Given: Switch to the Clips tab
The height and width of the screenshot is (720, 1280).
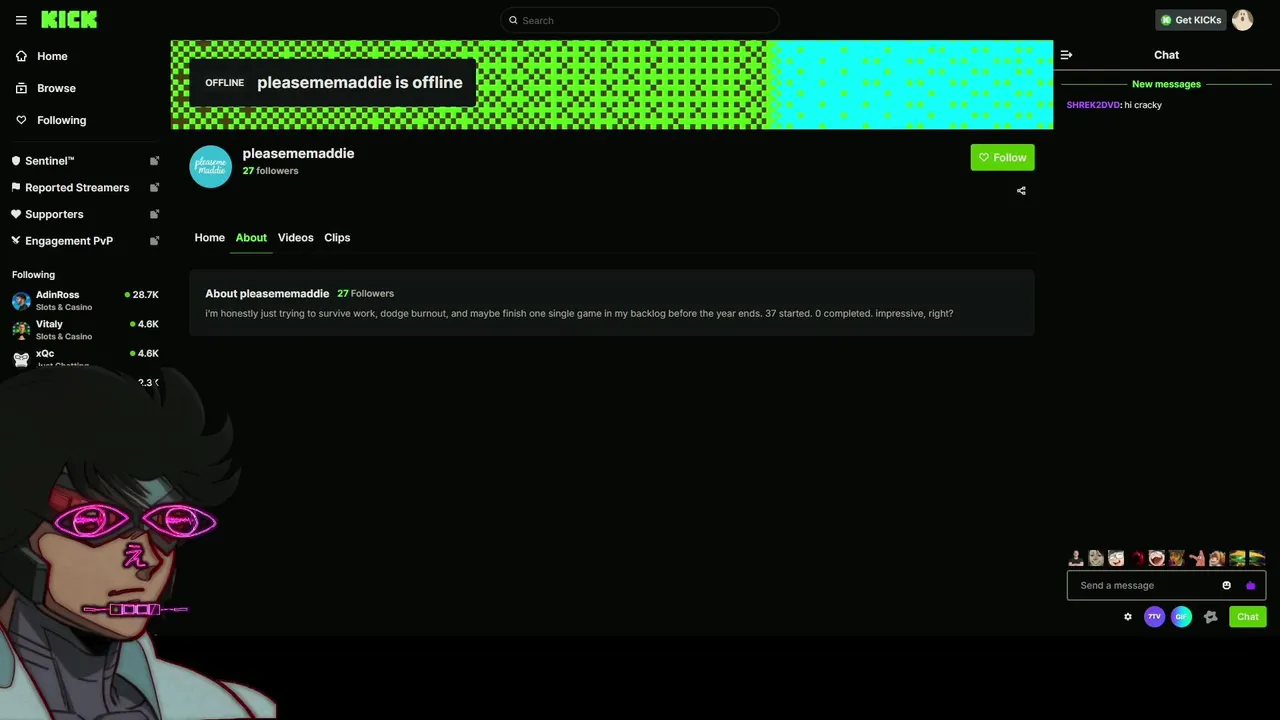Looking at the screenshot, I should (x=337, y=238).
